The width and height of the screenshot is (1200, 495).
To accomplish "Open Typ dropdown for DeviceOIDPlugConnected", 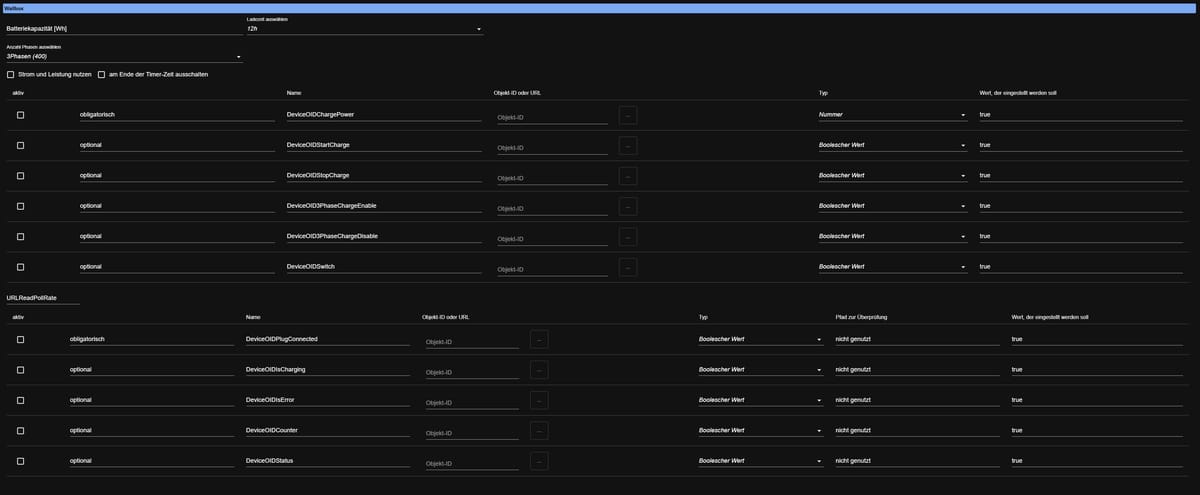I will [760, 339].
